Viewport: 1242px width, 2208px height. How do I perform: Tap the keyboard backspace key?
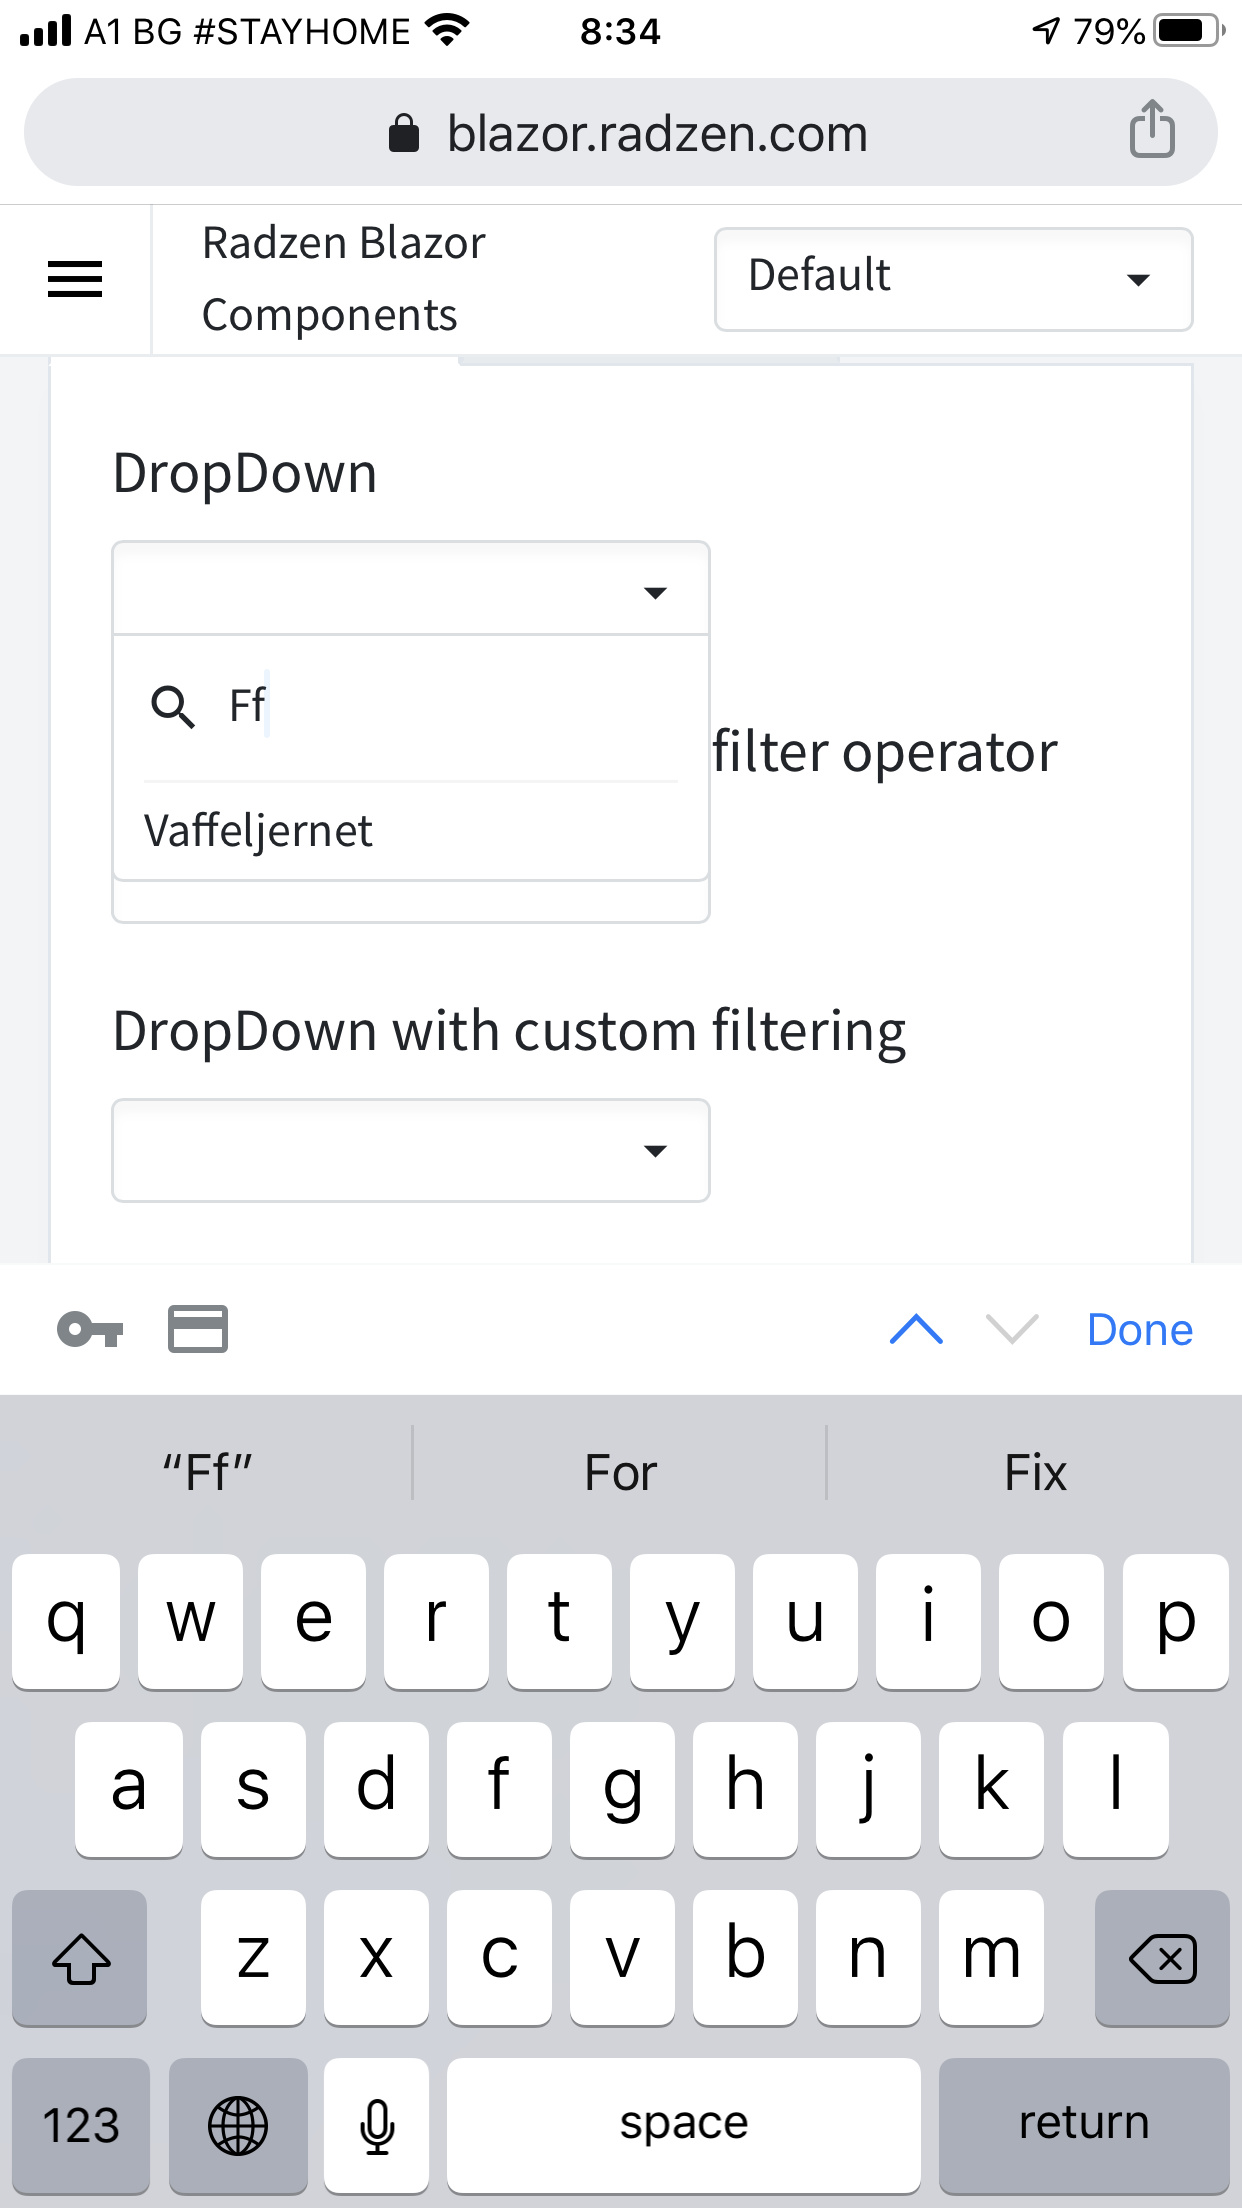(1162, 1958)
